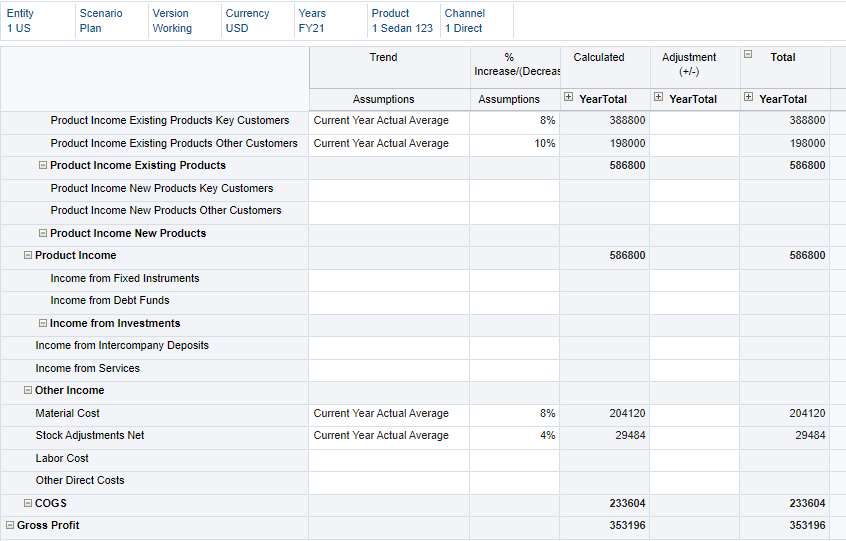846x541 pixels.
Task: Collapse the Total column header
Action: [748, 55]
